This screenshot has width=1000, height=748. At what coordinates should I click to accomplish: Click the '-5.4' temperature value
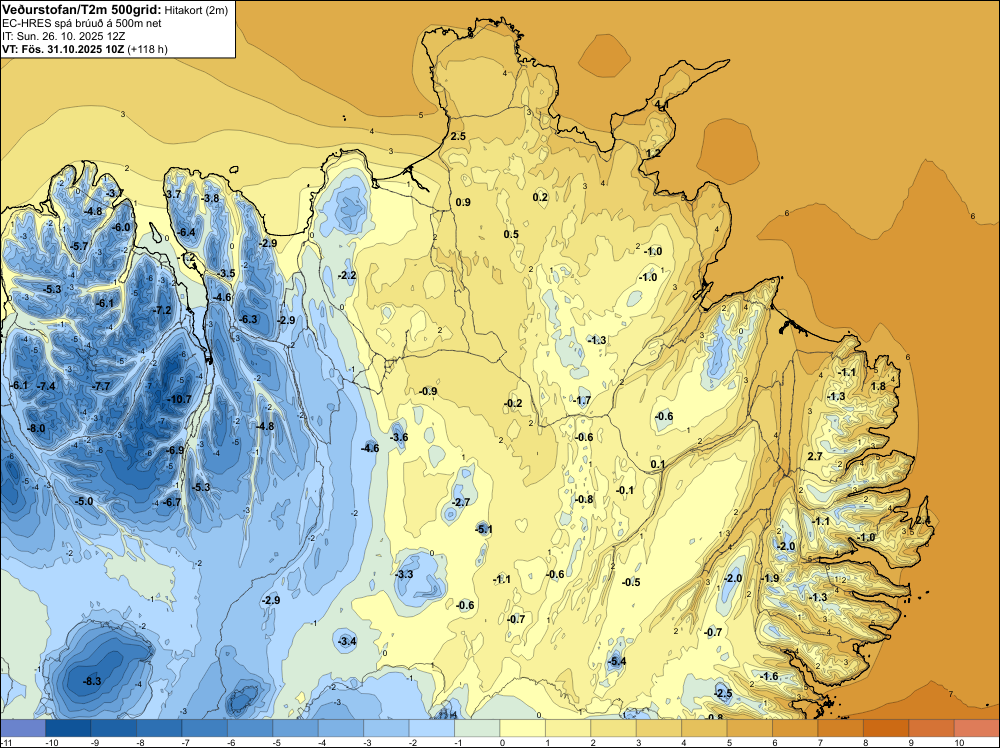pos(617,661)
